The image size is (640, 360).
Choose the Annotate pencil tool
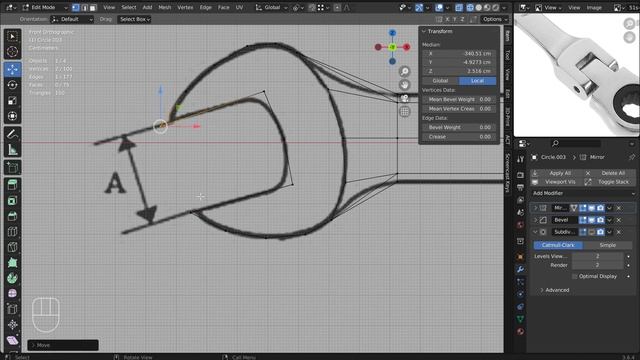(12, 134)
